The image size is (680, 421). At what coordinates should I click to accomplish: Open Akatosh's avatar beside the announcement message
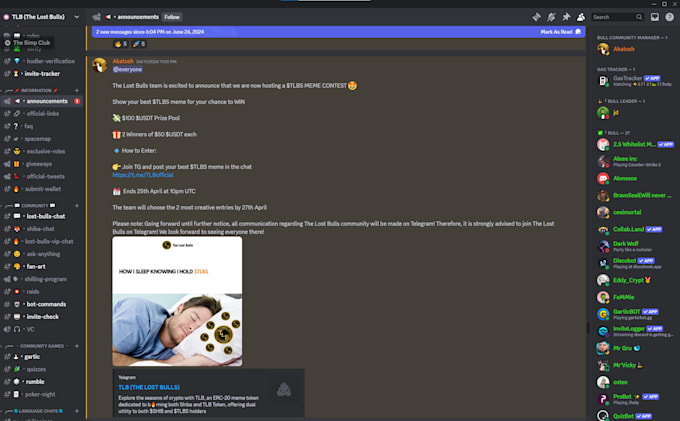[x=100, y=65]
